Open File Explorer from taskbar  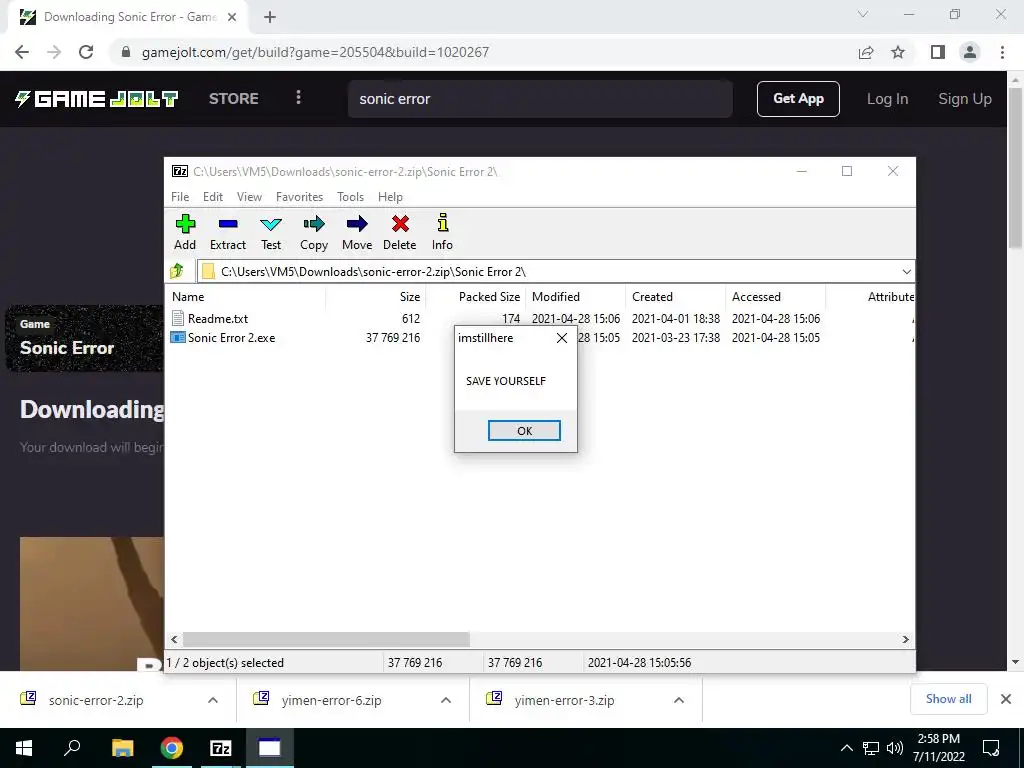click(122, 748)
